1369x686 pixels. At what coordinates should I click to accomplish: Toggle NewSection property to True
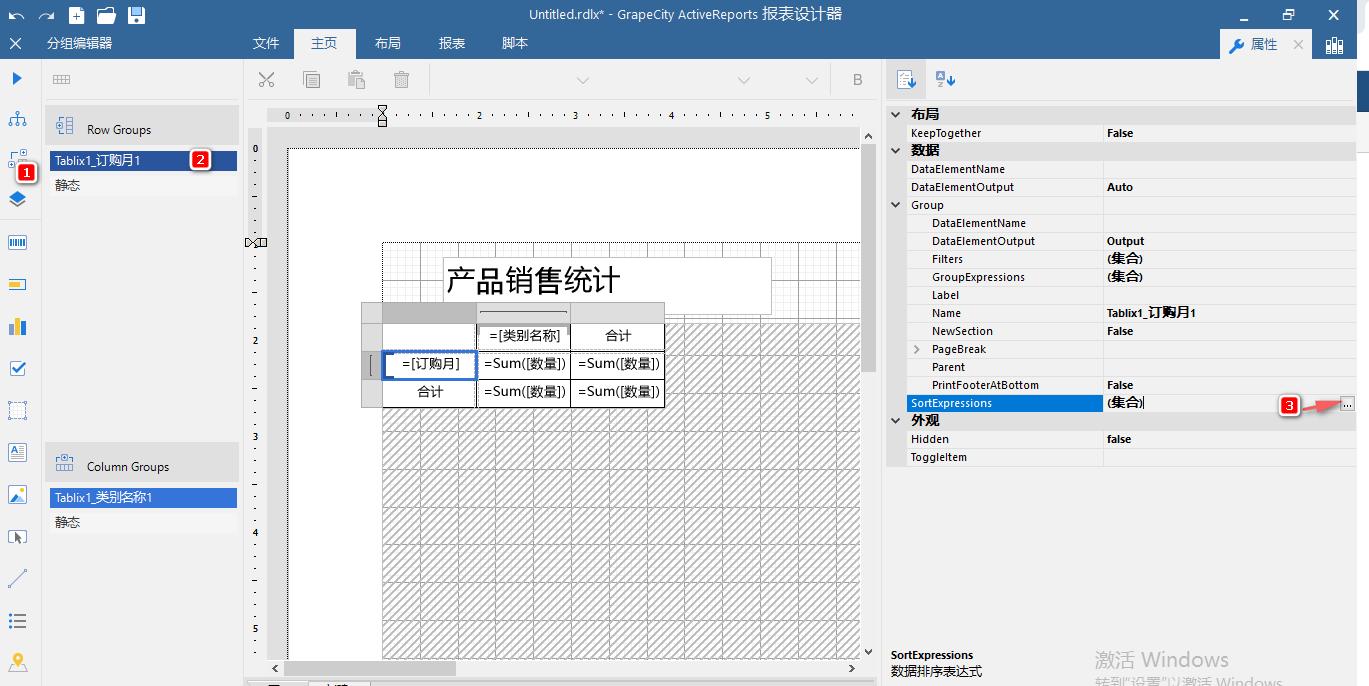pyautogui.click(x=1120, y=330)
